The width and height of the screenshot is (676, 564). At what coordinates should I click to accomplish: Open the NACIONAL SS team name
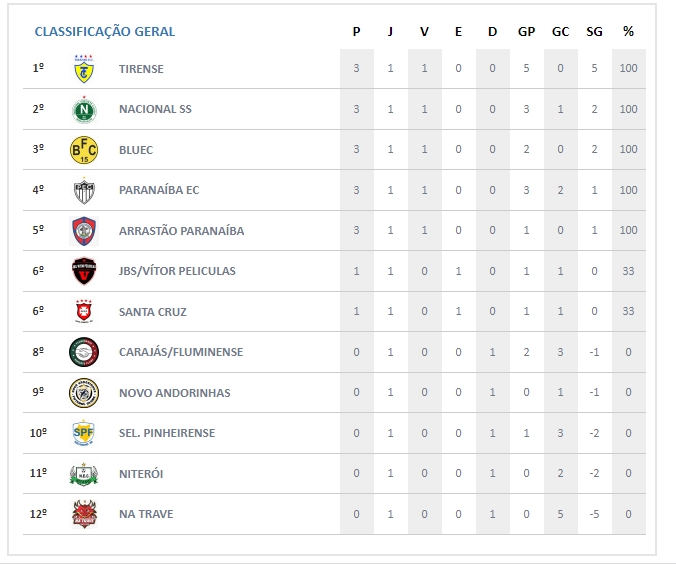[x=155, y=109]
